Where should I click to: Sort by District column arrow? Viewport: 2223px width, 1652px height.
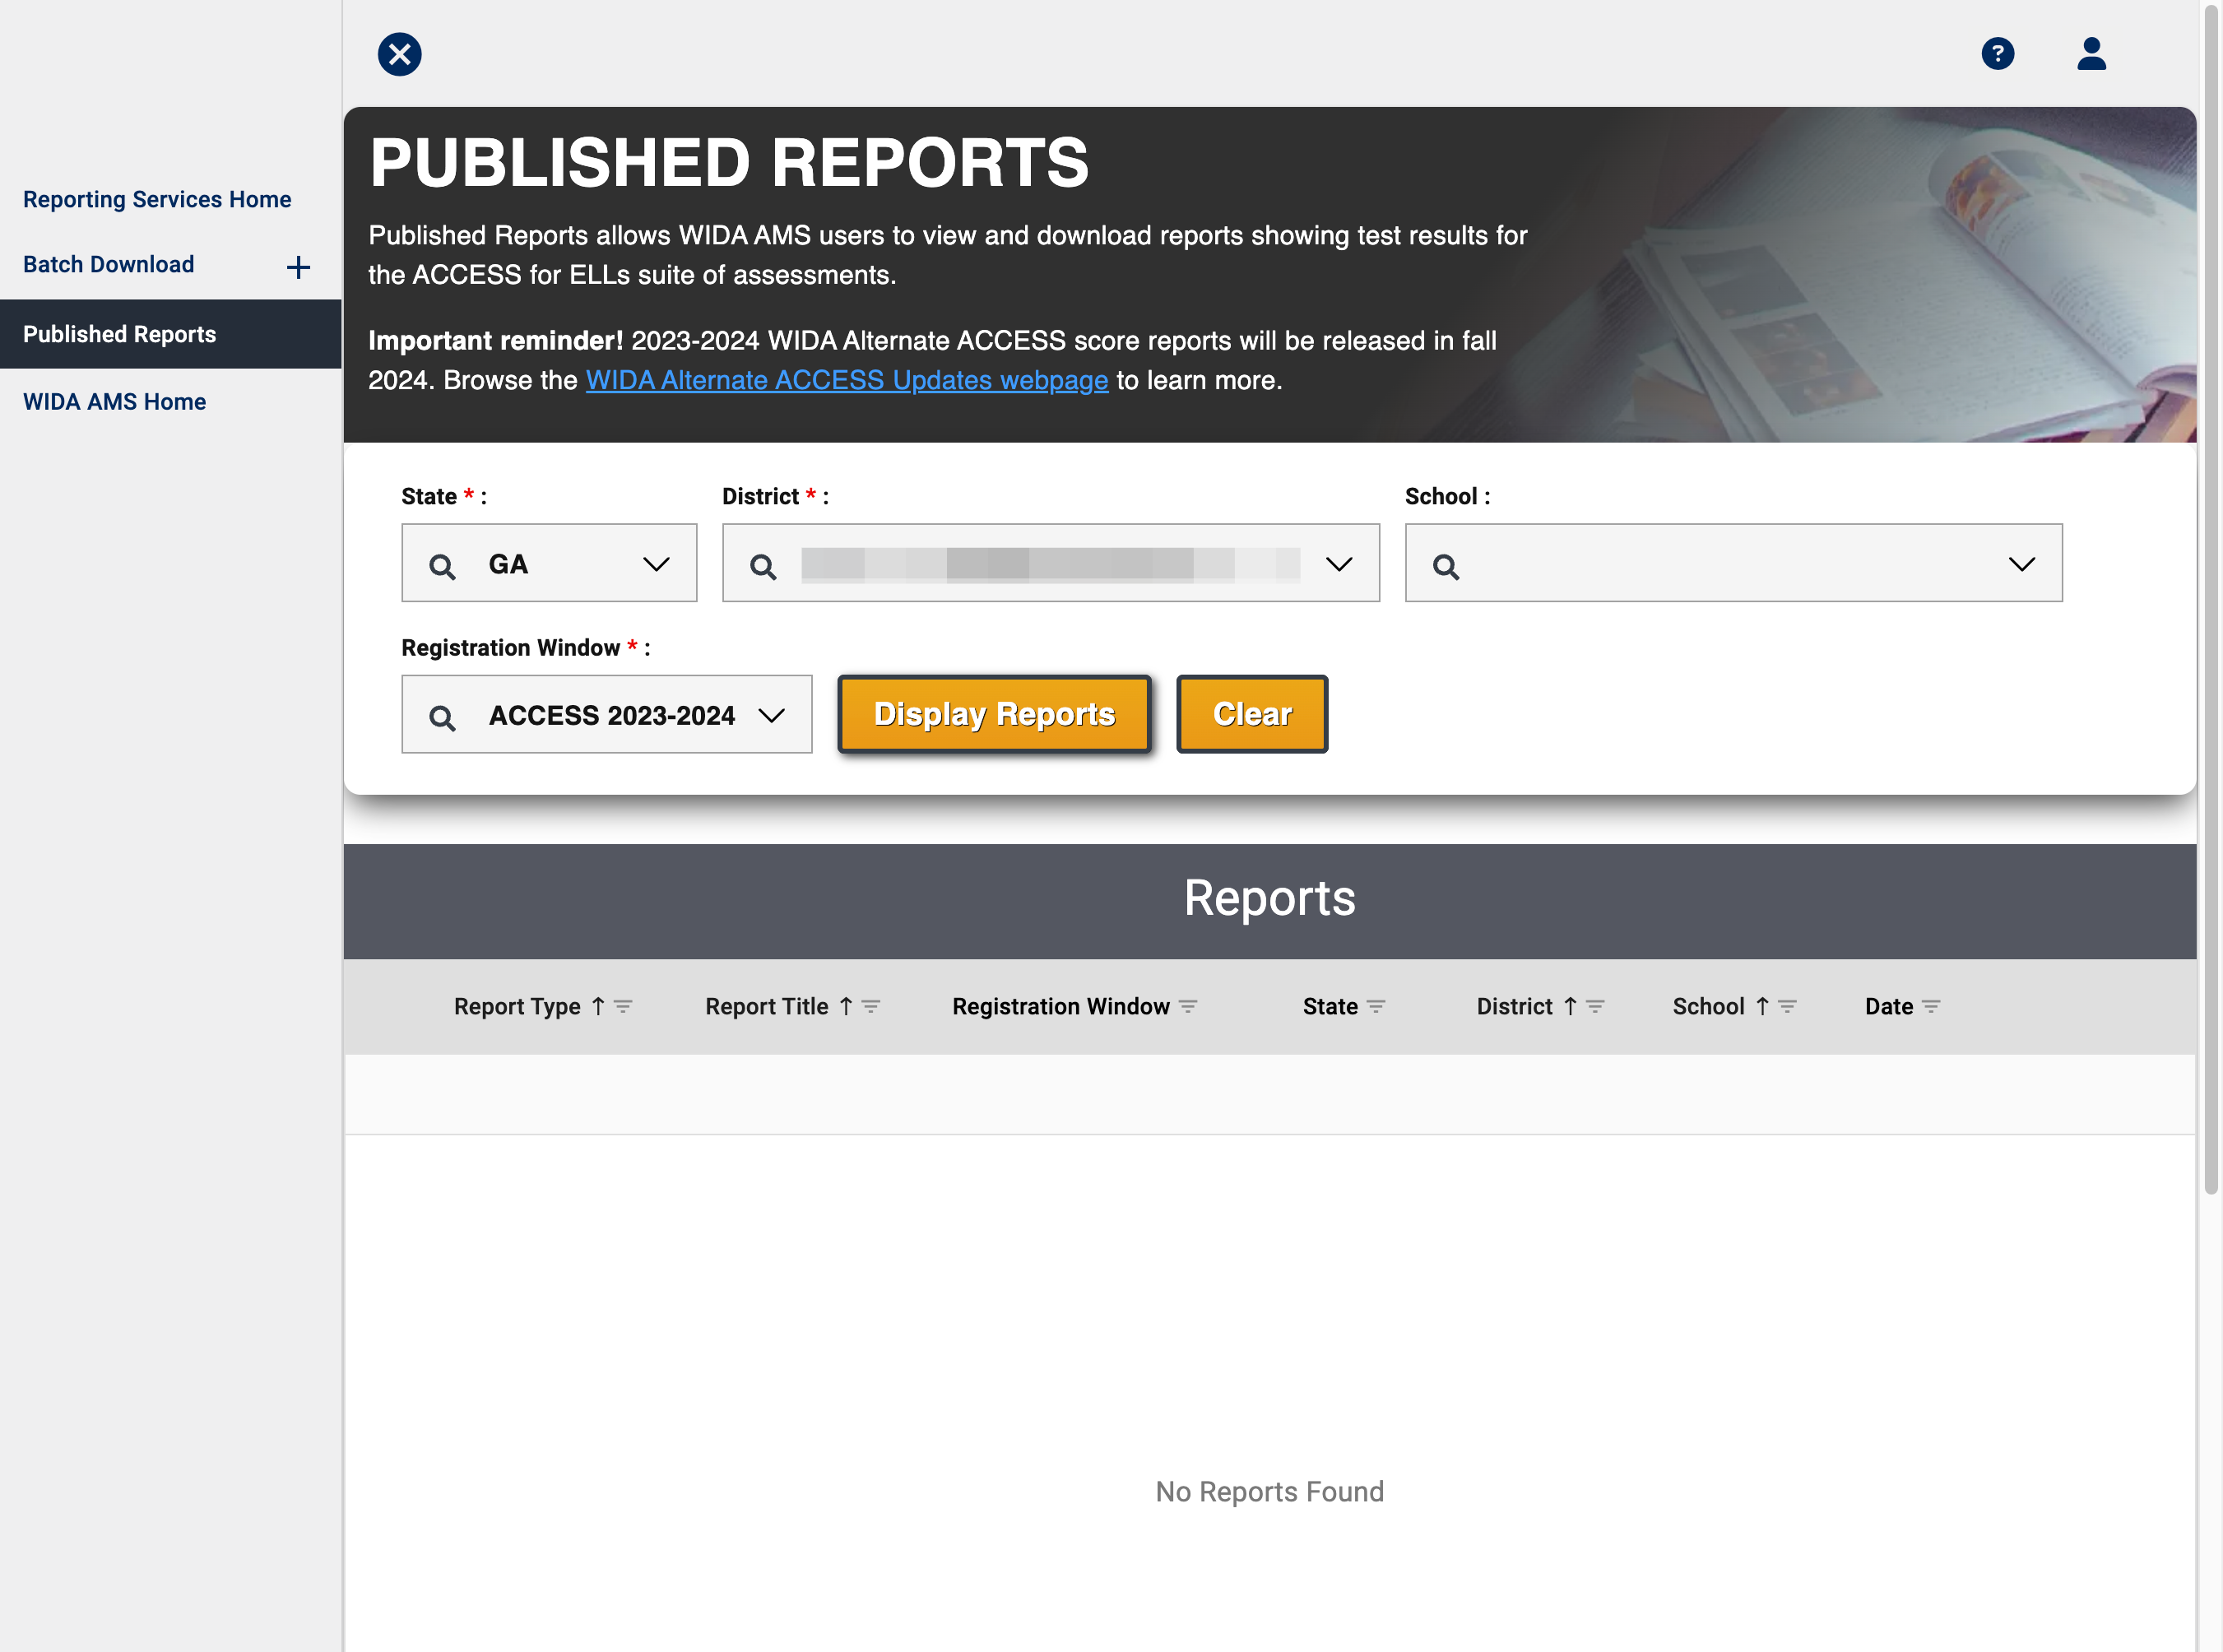[1570, 1007]
